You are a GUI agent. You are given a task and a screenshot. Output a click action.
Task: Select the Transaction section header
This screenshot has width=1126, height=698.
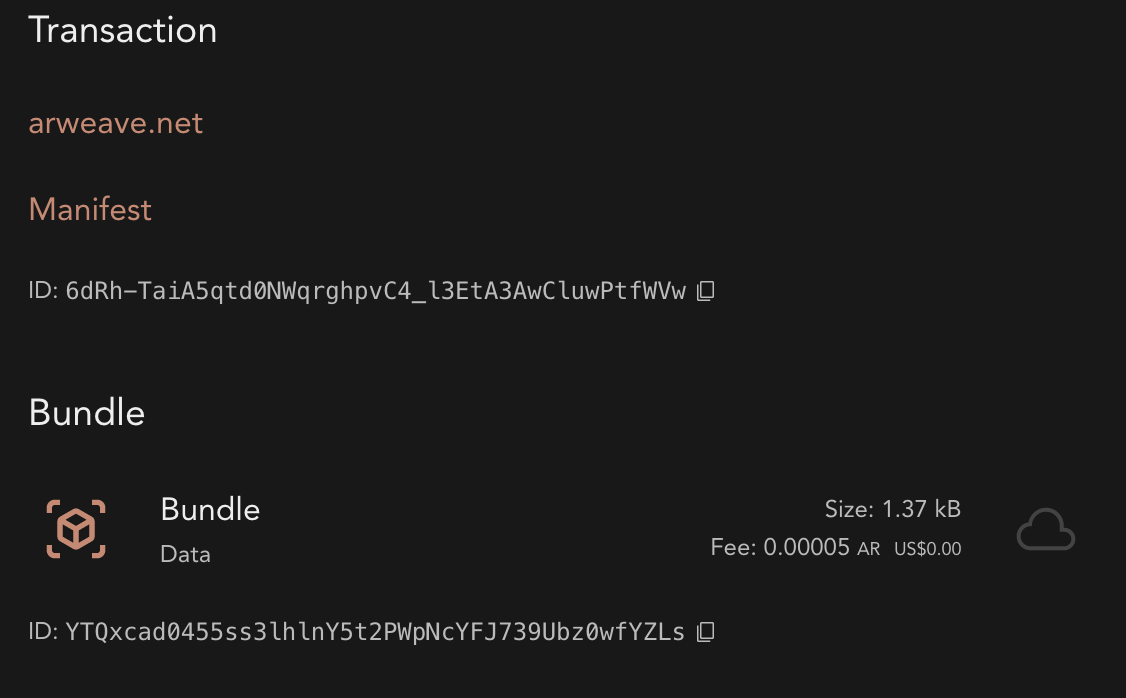(123, 30)
